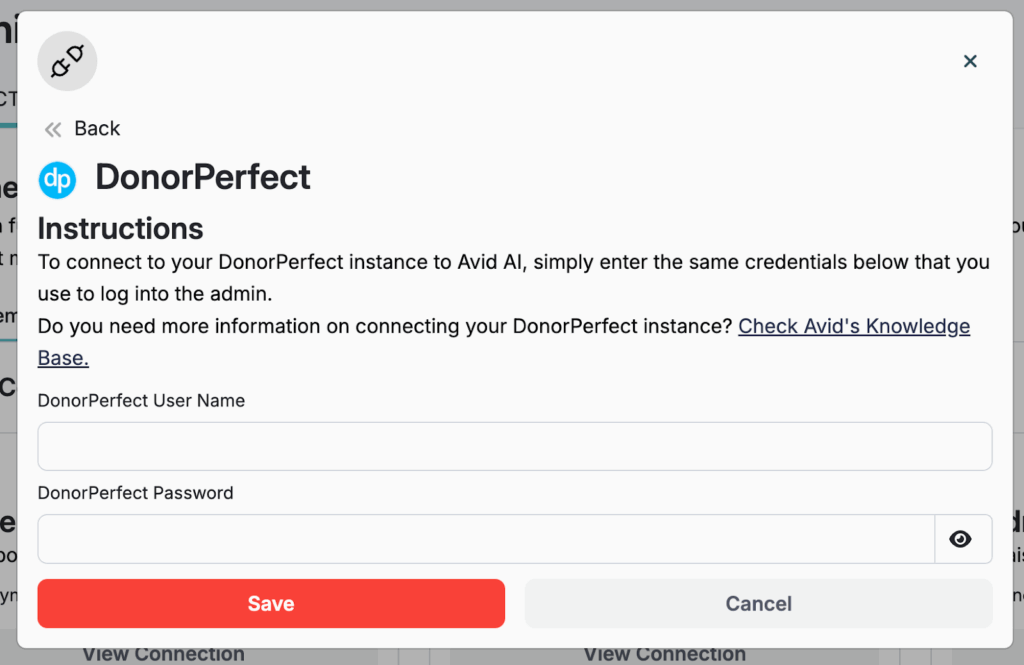
Task: Click the DonorPerfect User Name input field
Action: point(514,446)
